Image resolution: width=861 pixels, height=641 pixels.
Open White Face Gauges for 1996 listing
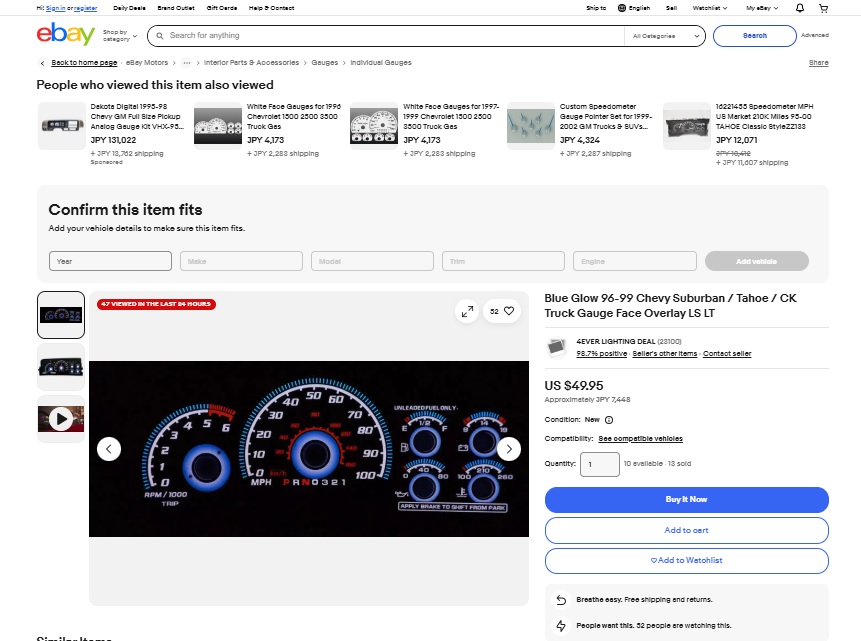point(294,116)
